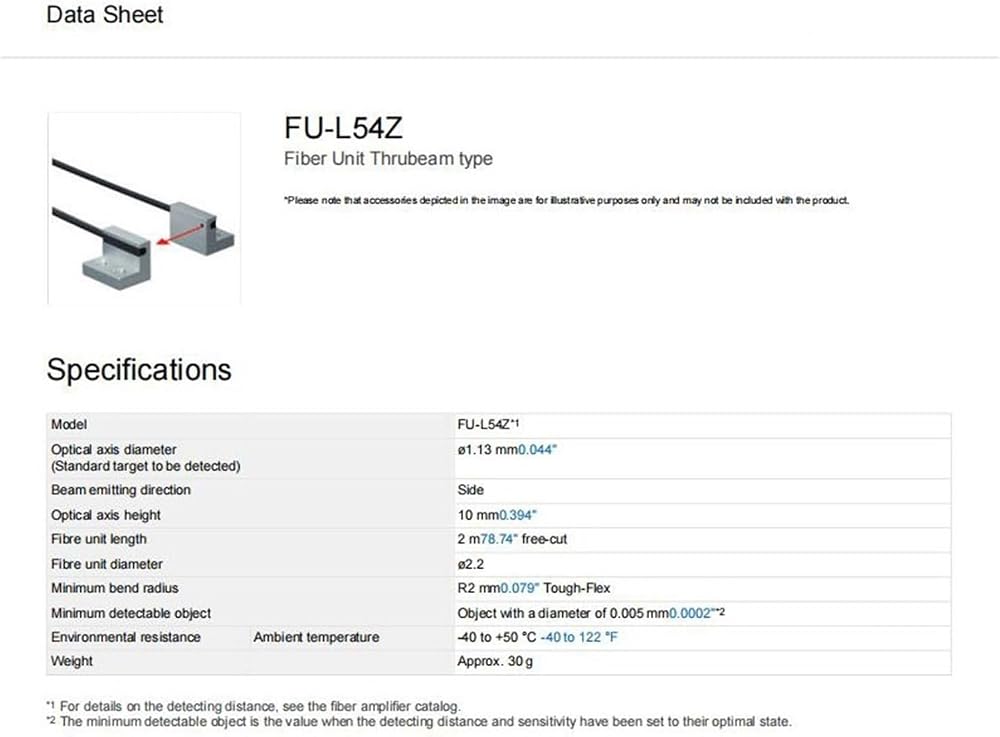Click the 'Specifications' section heading
Screen dimensions: 1000x737
[139, 370]
